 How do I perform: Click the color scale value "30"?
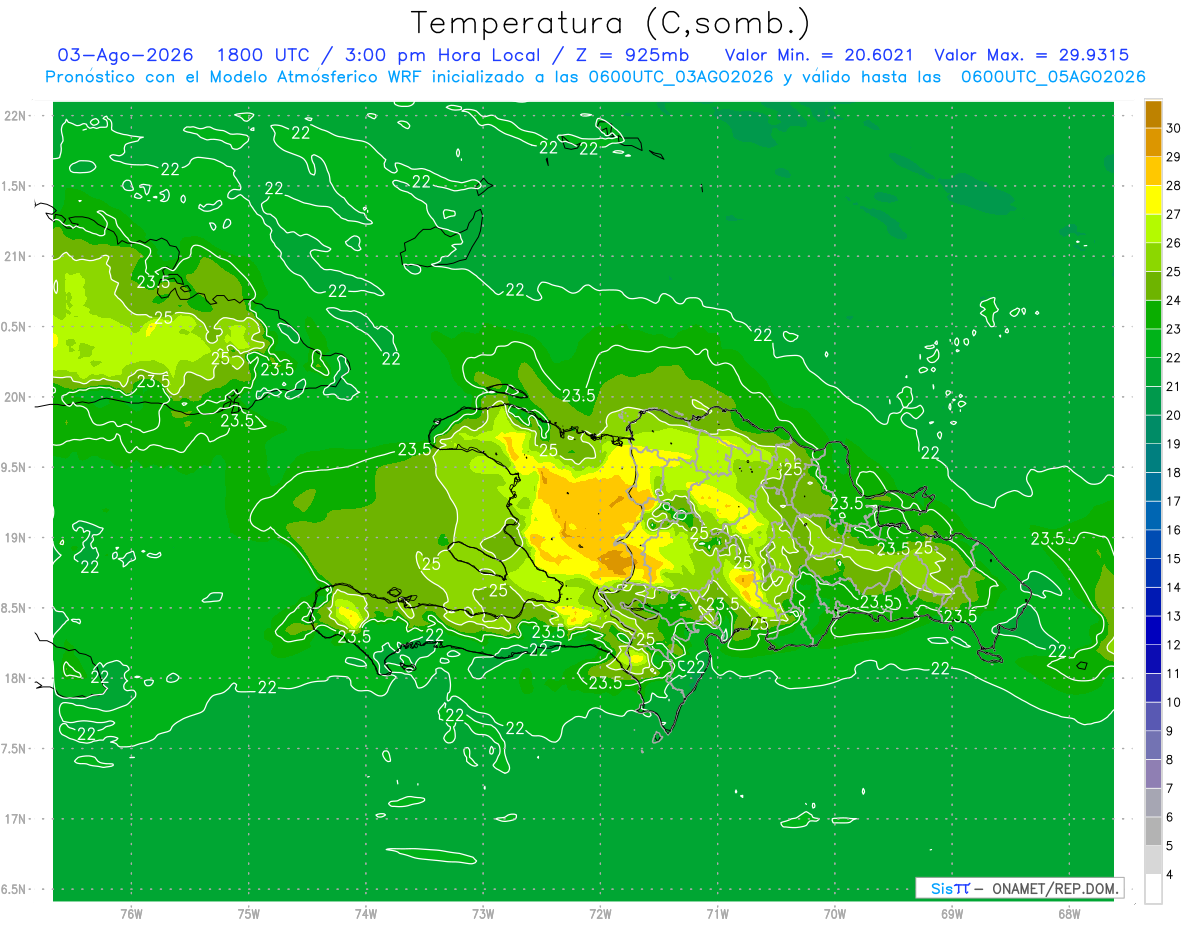1174,127
